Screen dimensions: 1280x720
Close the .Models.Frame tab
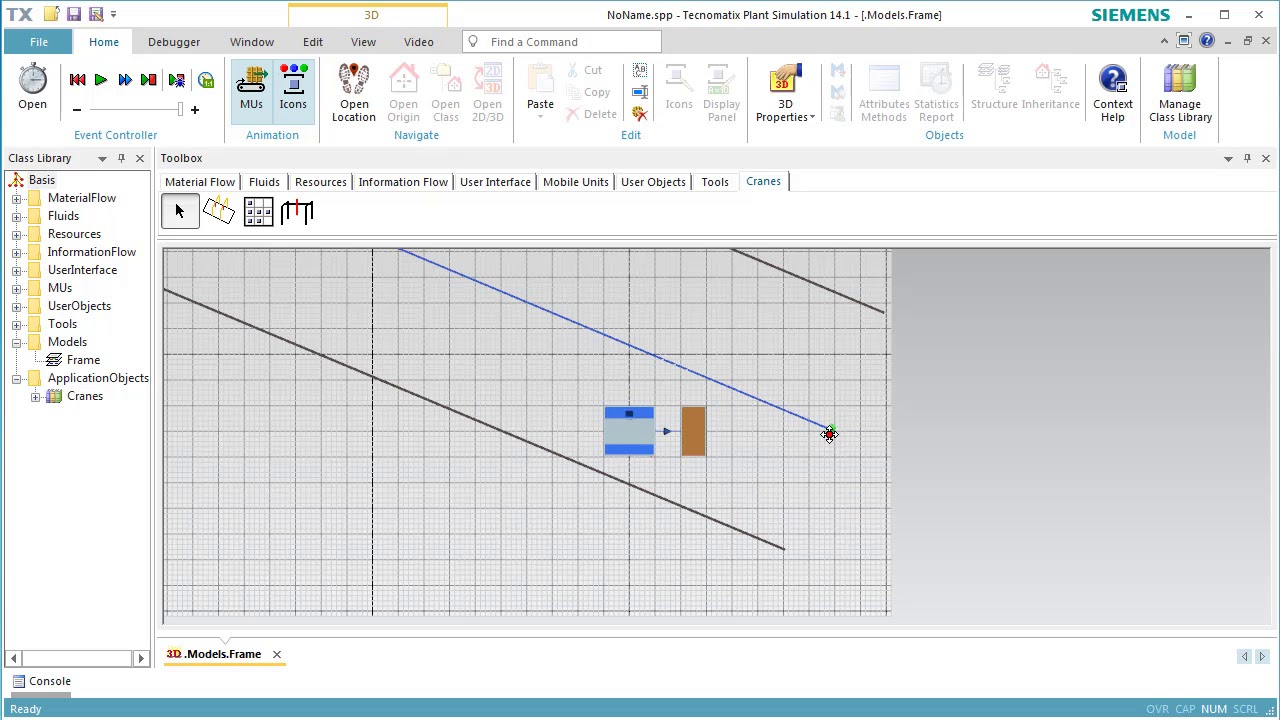277,654
